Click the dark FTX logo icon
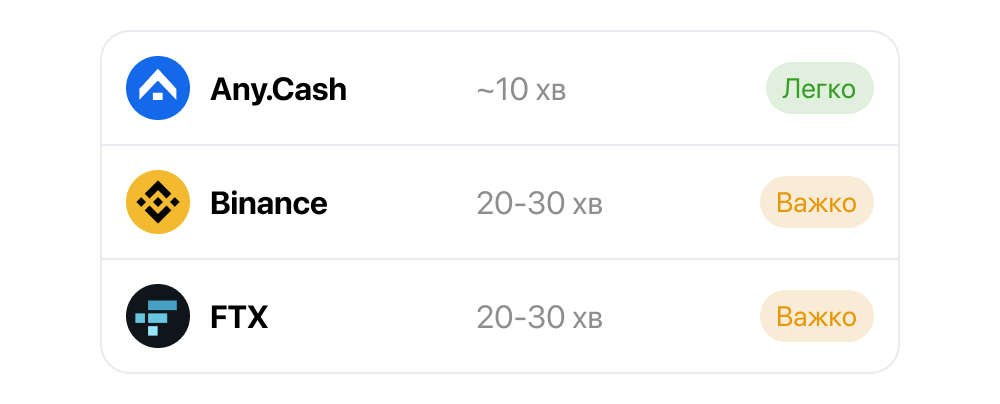This screenshot has width=1000, height=404. click(x=158, y=316)
